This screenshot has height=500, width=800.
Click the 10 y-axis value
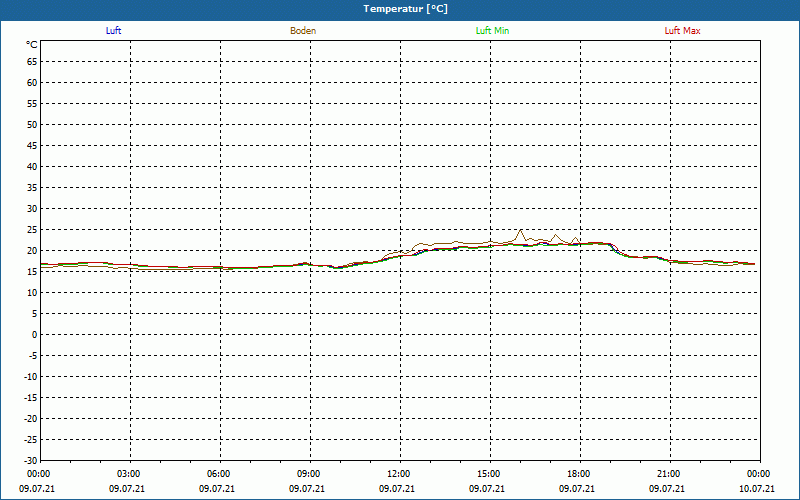pos(32,293)
